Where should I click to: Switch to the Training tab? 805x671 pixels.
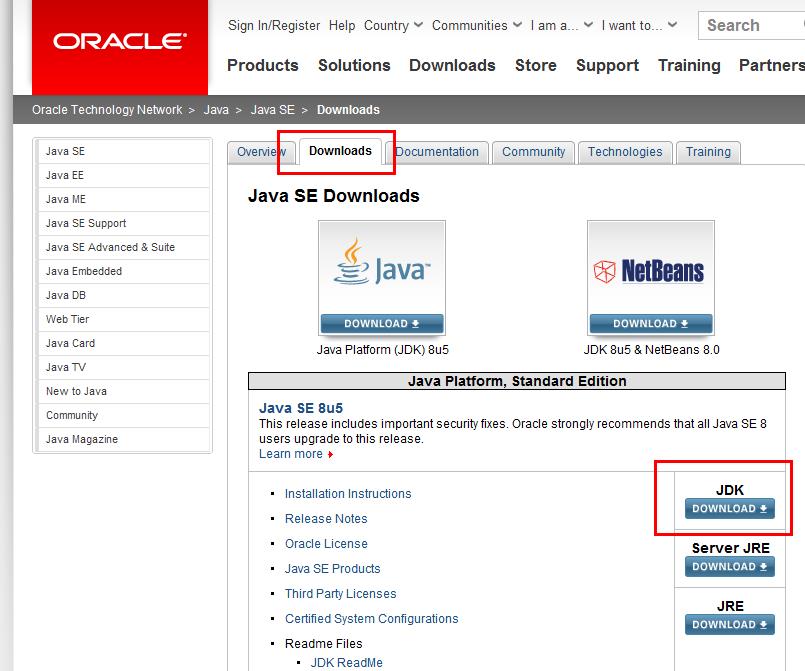click(708, 152)
